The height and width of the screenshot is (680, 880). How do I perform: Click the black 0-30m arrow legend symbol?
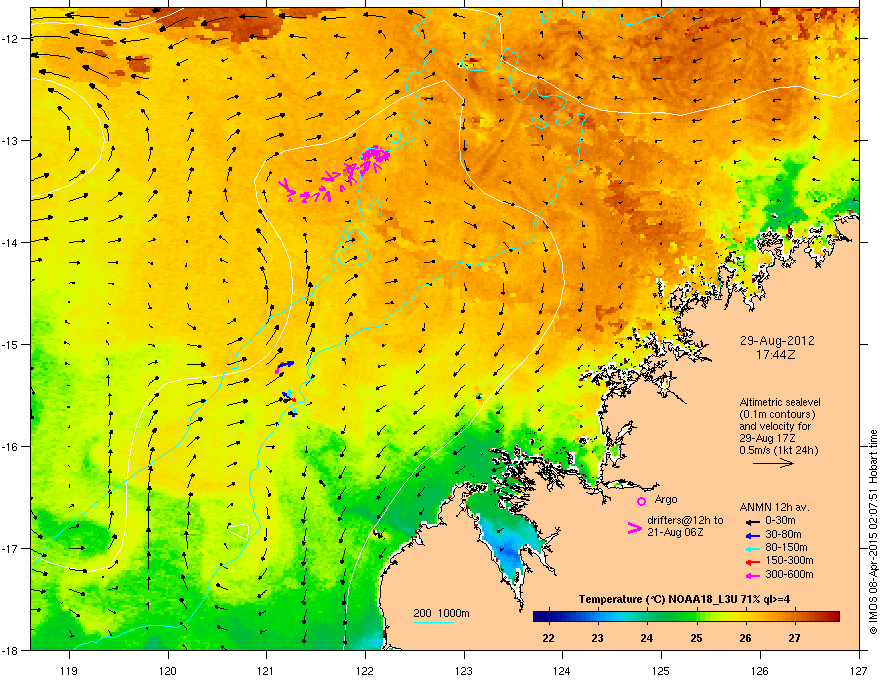[752, 521]
